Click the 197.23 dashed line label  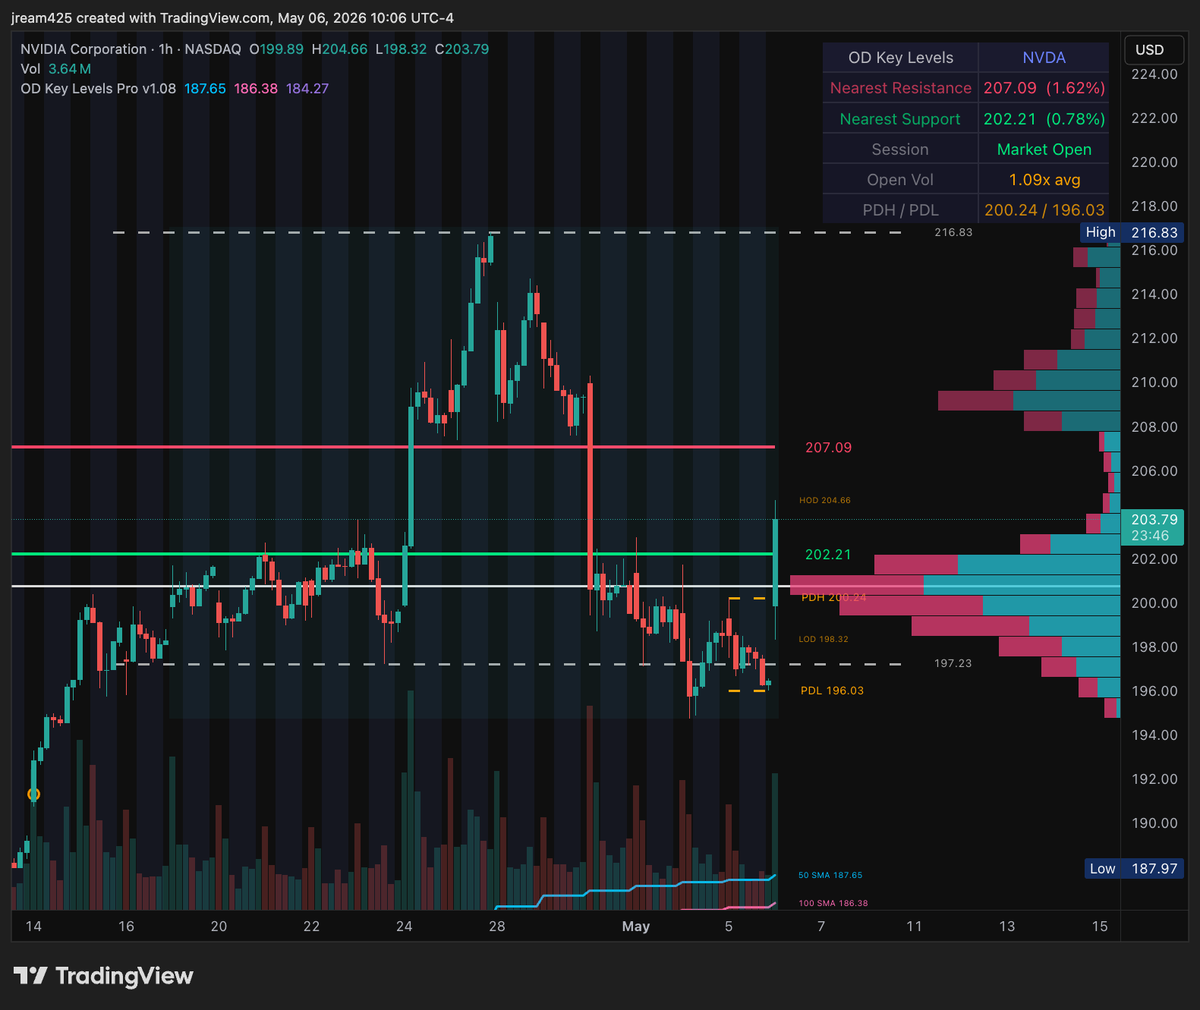[953, 663]
